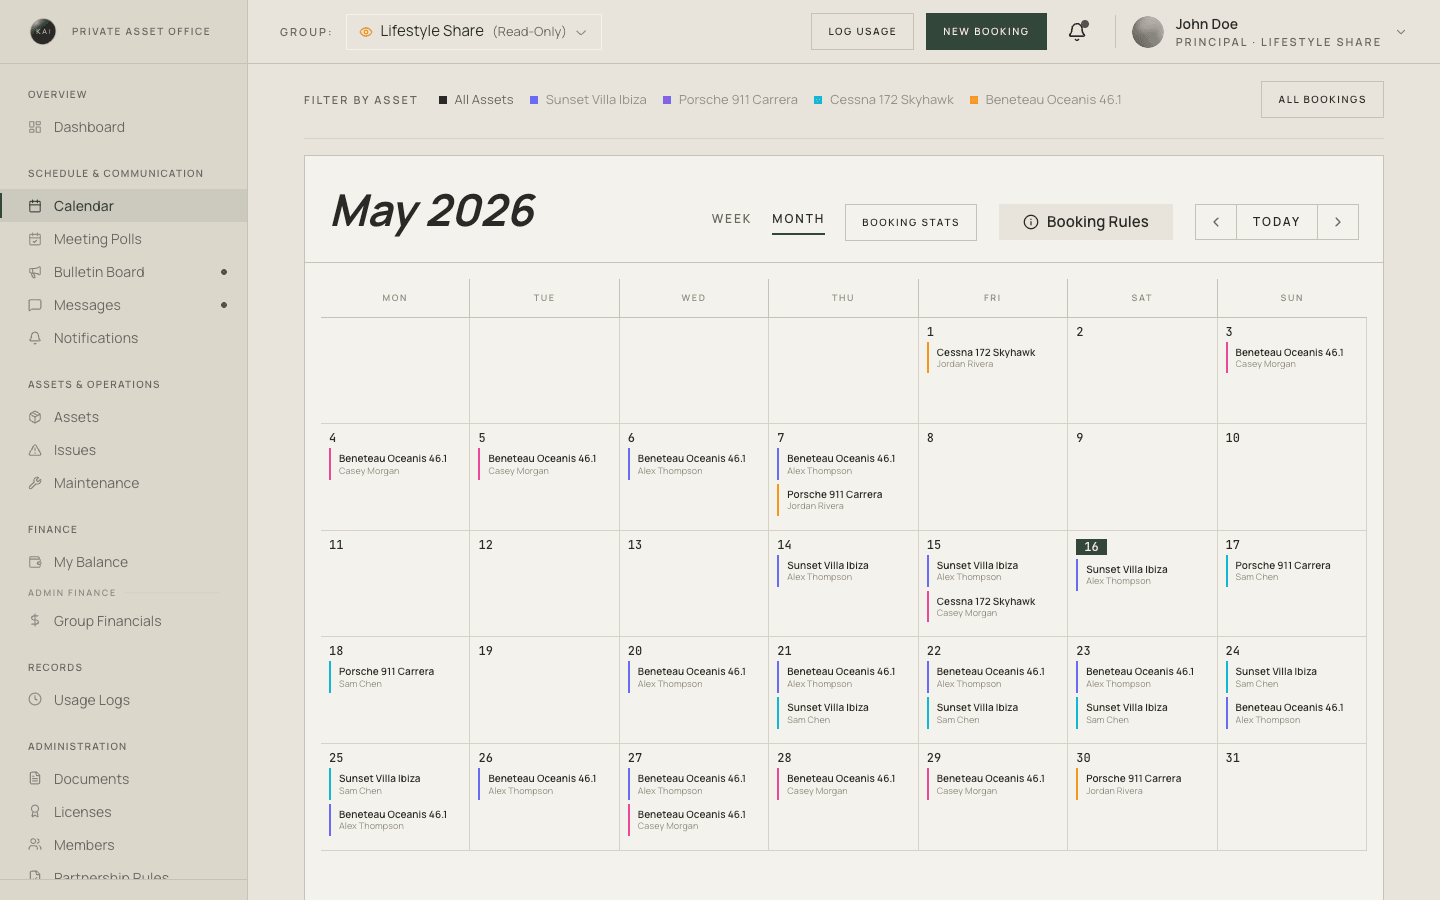Open Usage Logs page

pos(124,700)
